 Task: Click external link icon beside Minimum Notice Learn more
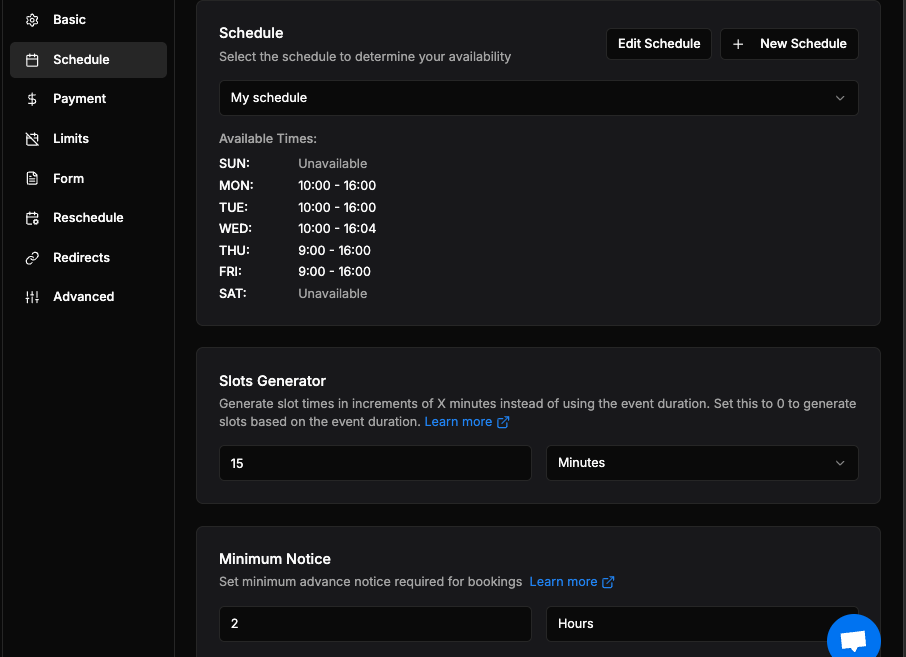click(608, 582)
